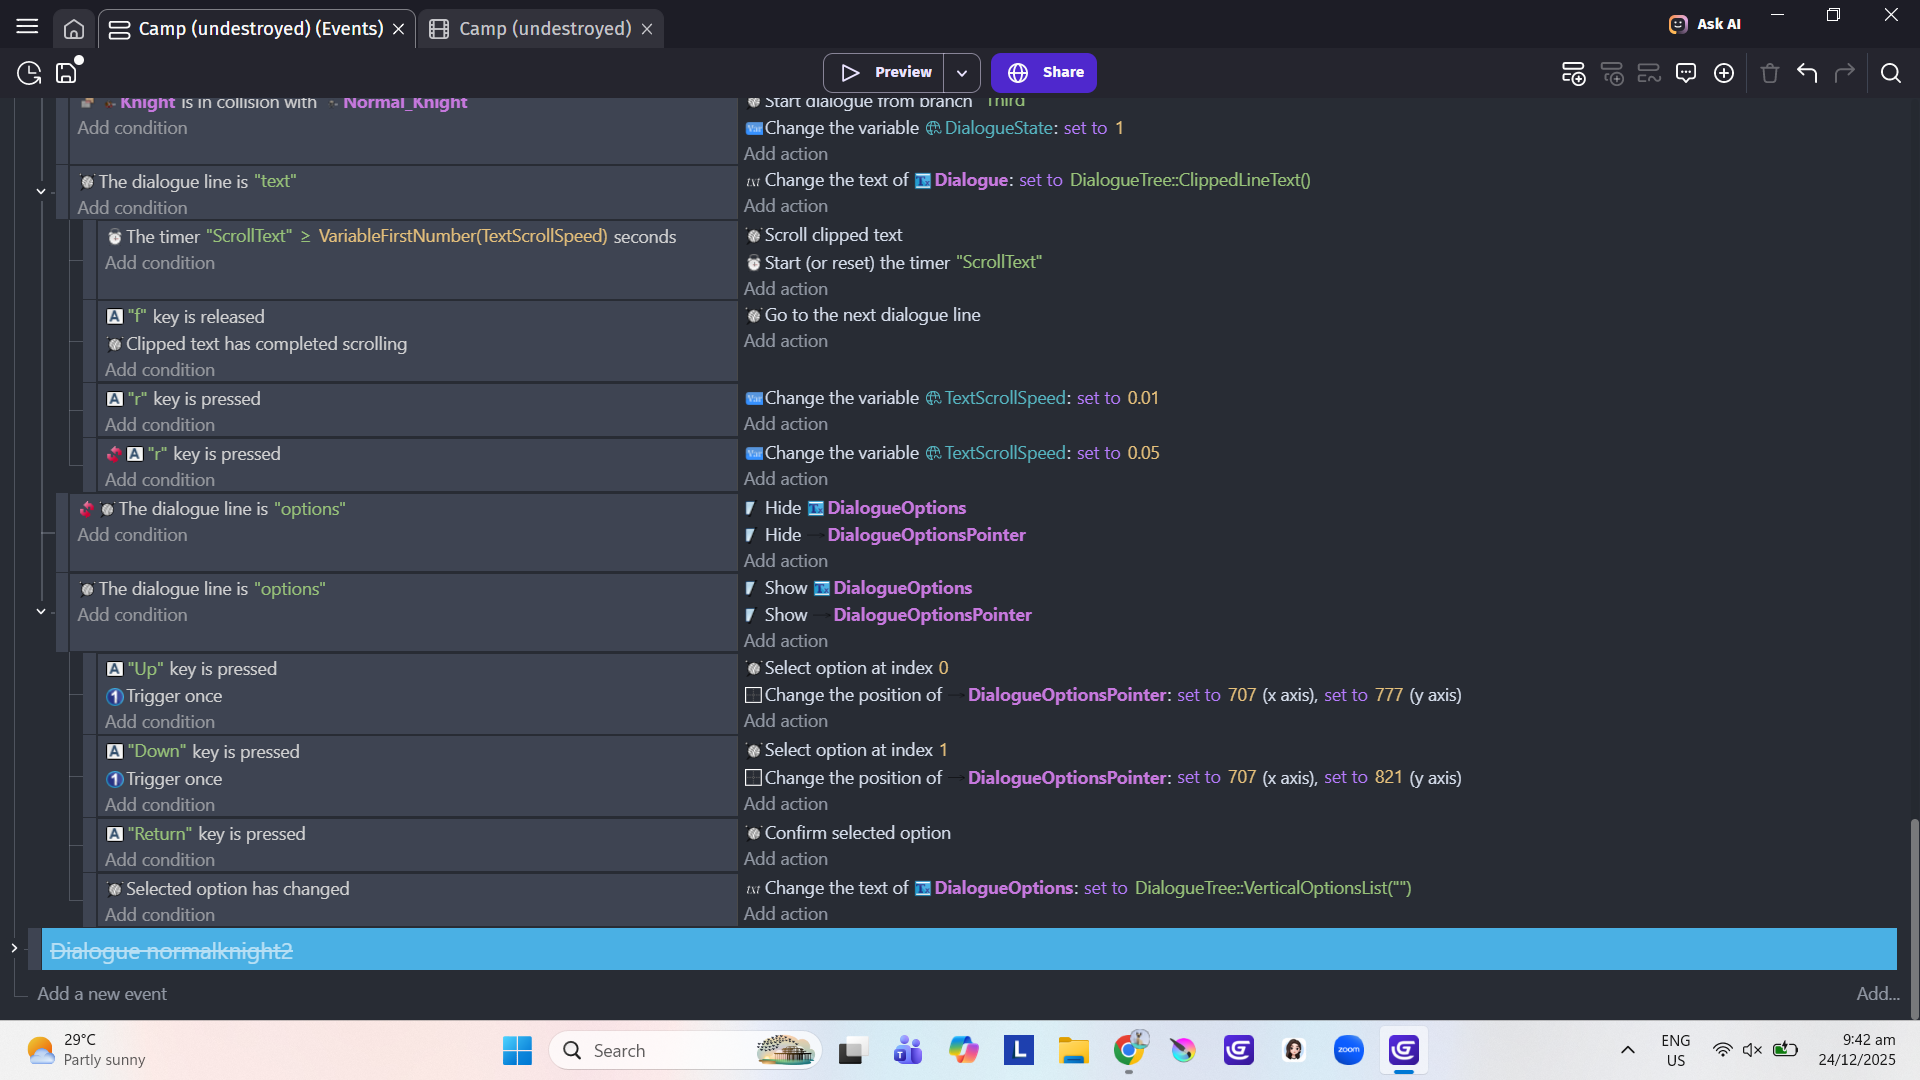Viewport: 1920px width, 1080px height.
Task: Open the search in events icon
Action: tap(1890, 73)
